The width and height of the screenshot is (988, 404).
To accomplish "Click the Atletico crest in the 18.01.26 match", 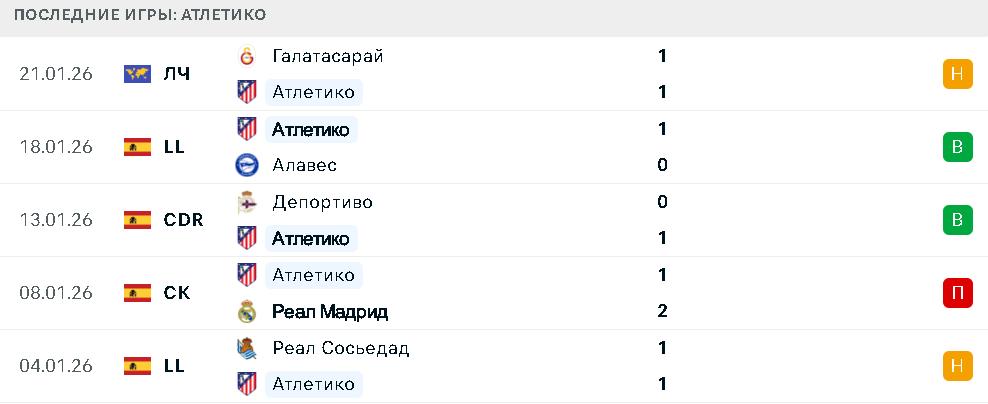I will click(246, 129).
